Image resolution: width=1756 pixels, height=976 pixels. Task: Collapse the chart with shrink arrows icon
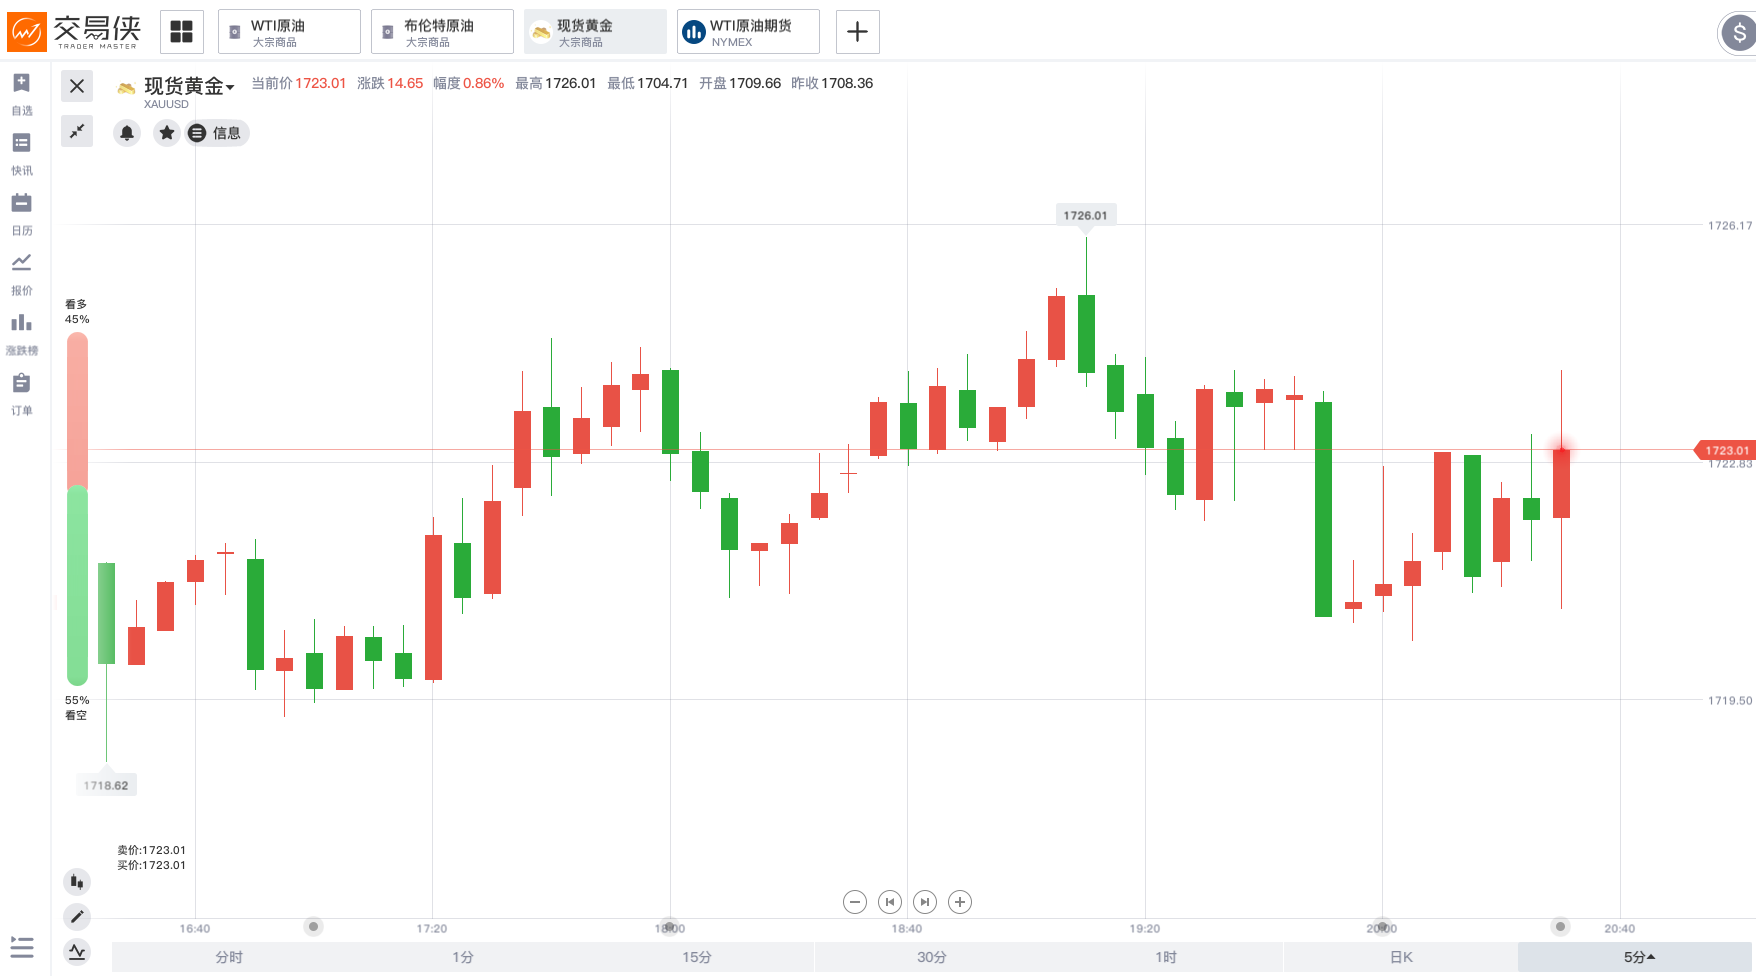pyautogui.click(x=77, y=131)
